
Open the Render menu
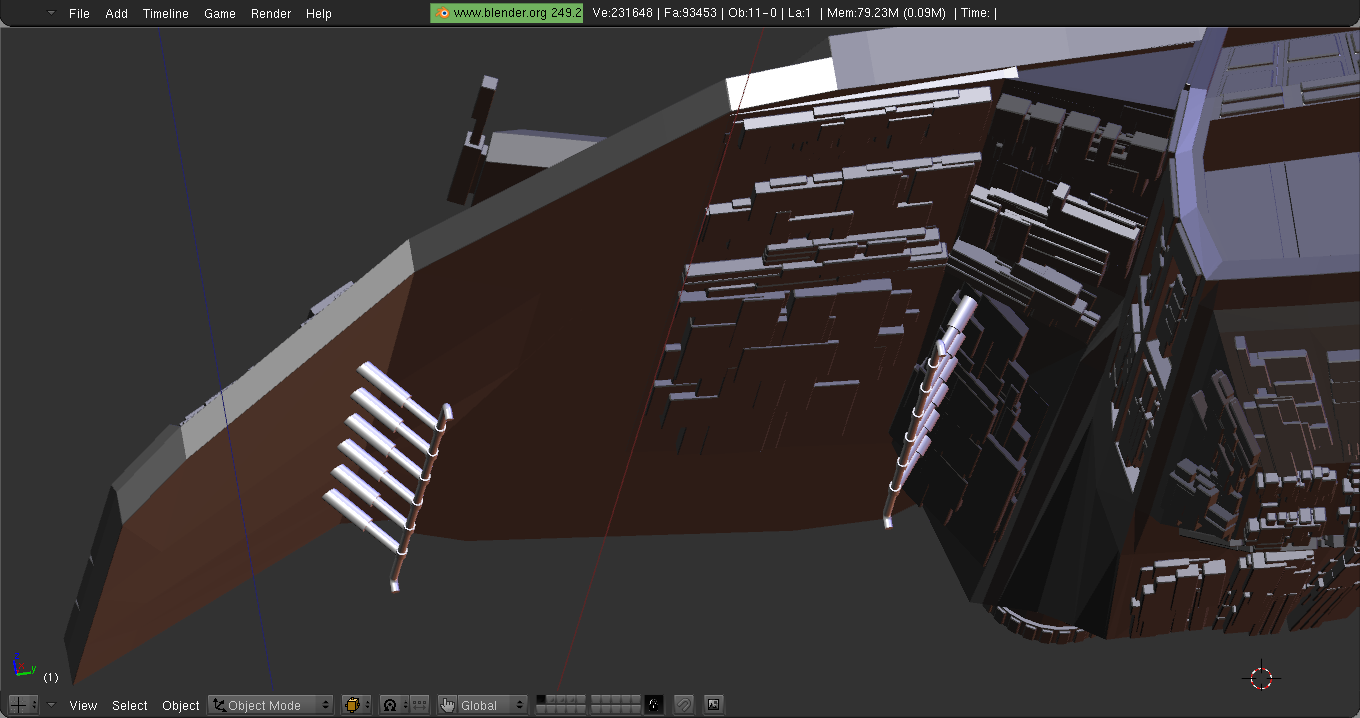click(271, 13)
